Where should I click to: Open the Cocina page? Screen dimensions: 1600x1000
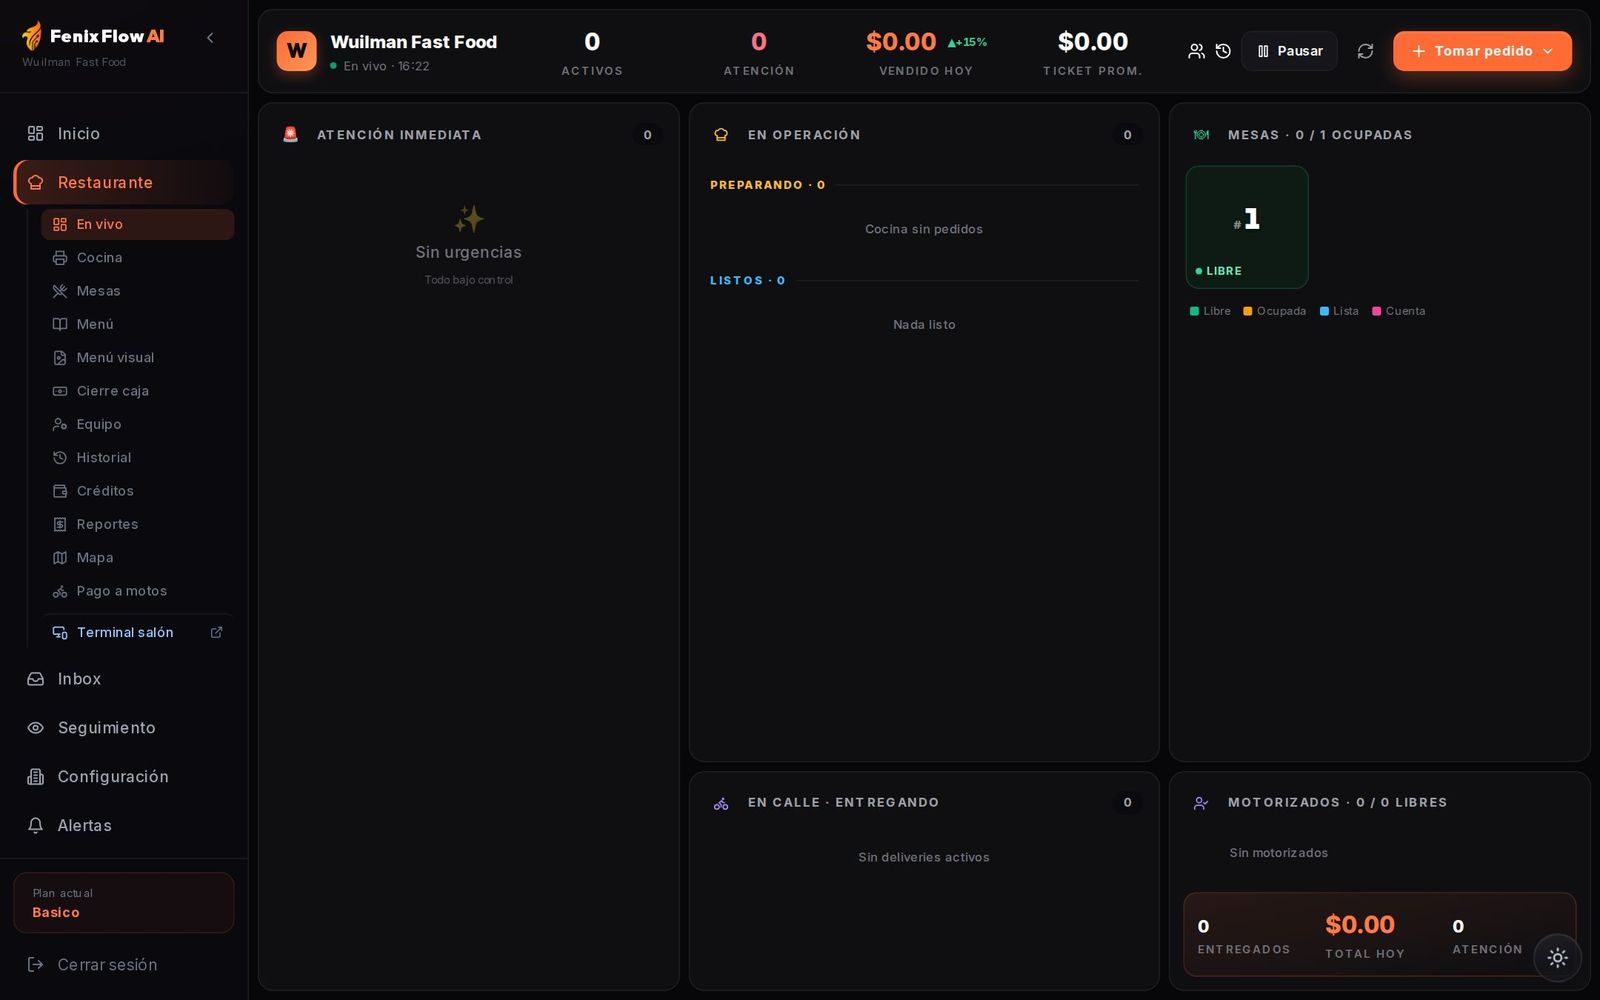click(x=138, y=258)
